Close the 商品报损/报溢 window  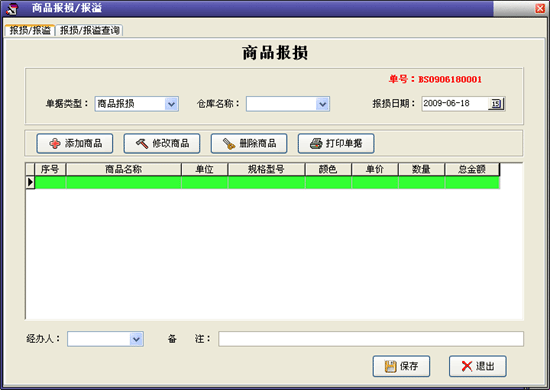pyautogui.click(x=540, y=8)
